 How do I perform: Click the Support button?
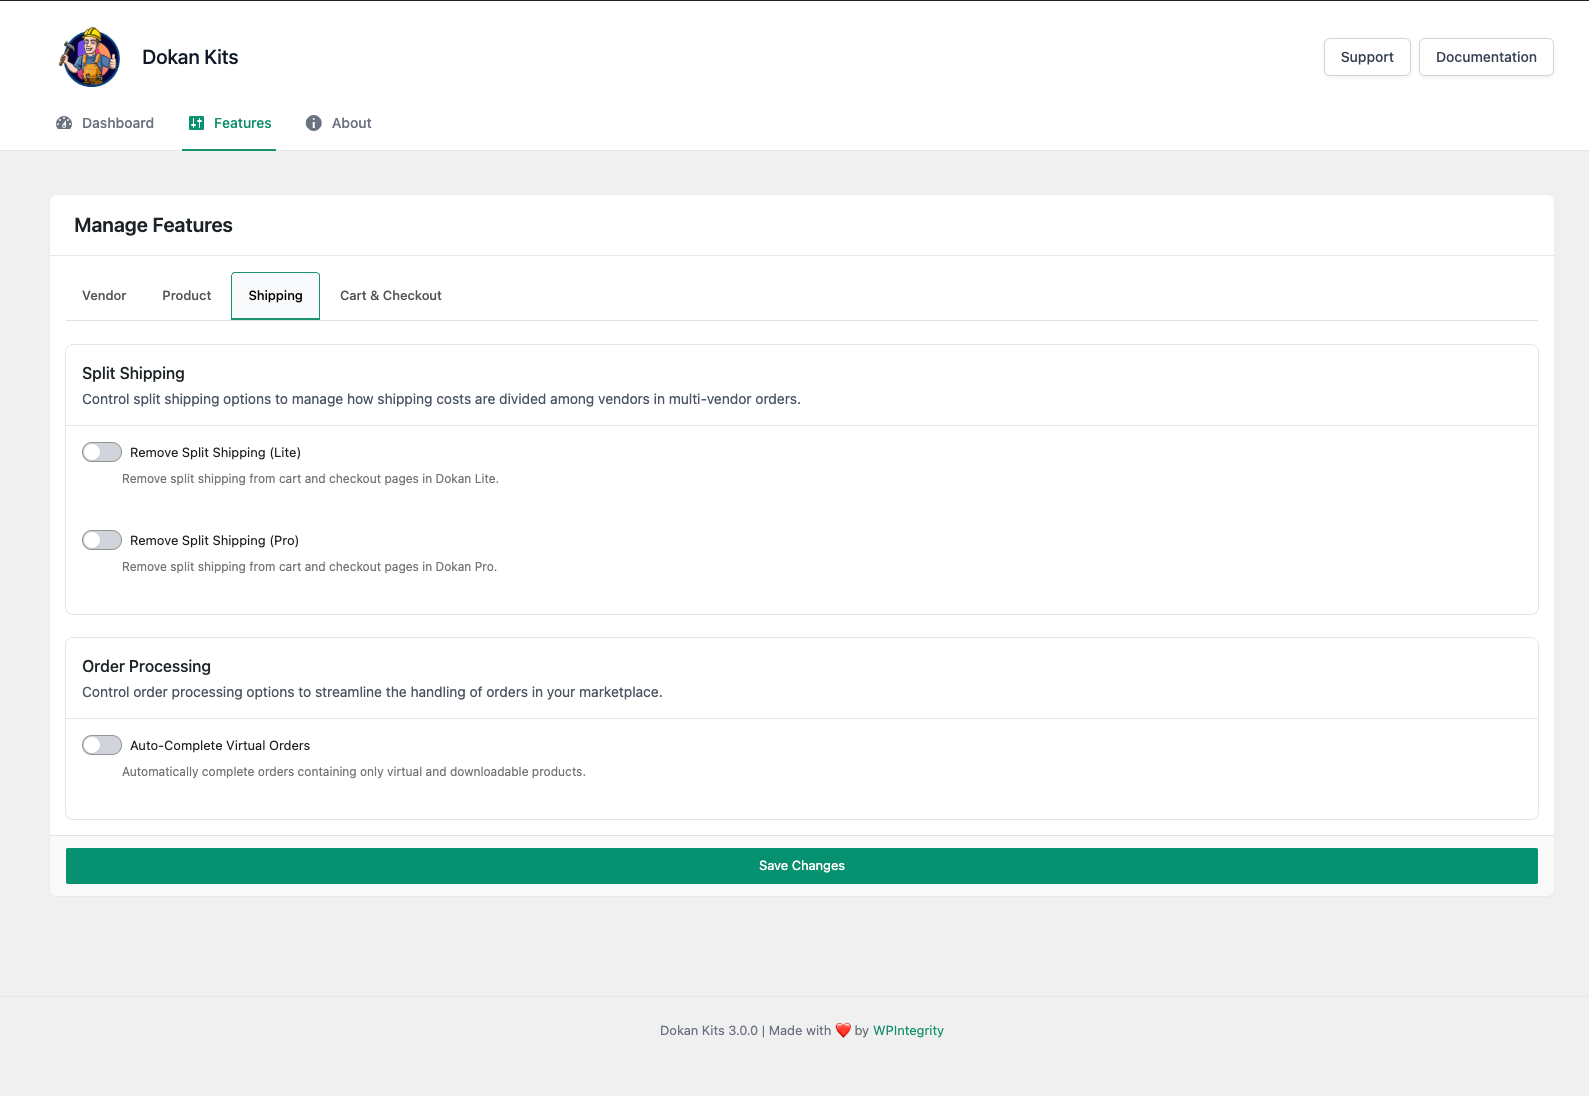click(x=1367, y=57)
